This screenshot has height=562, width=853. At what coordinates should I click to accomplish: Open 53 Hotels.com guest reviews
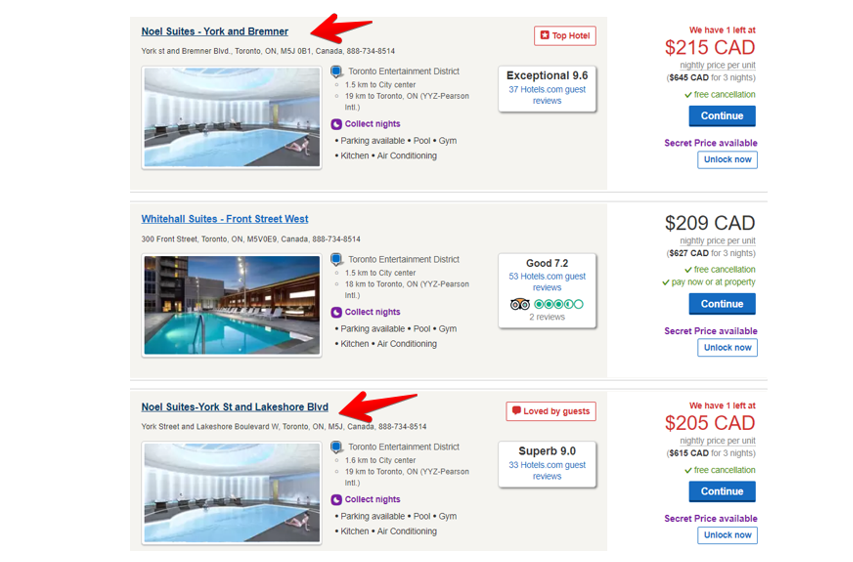tap(547, 282)
